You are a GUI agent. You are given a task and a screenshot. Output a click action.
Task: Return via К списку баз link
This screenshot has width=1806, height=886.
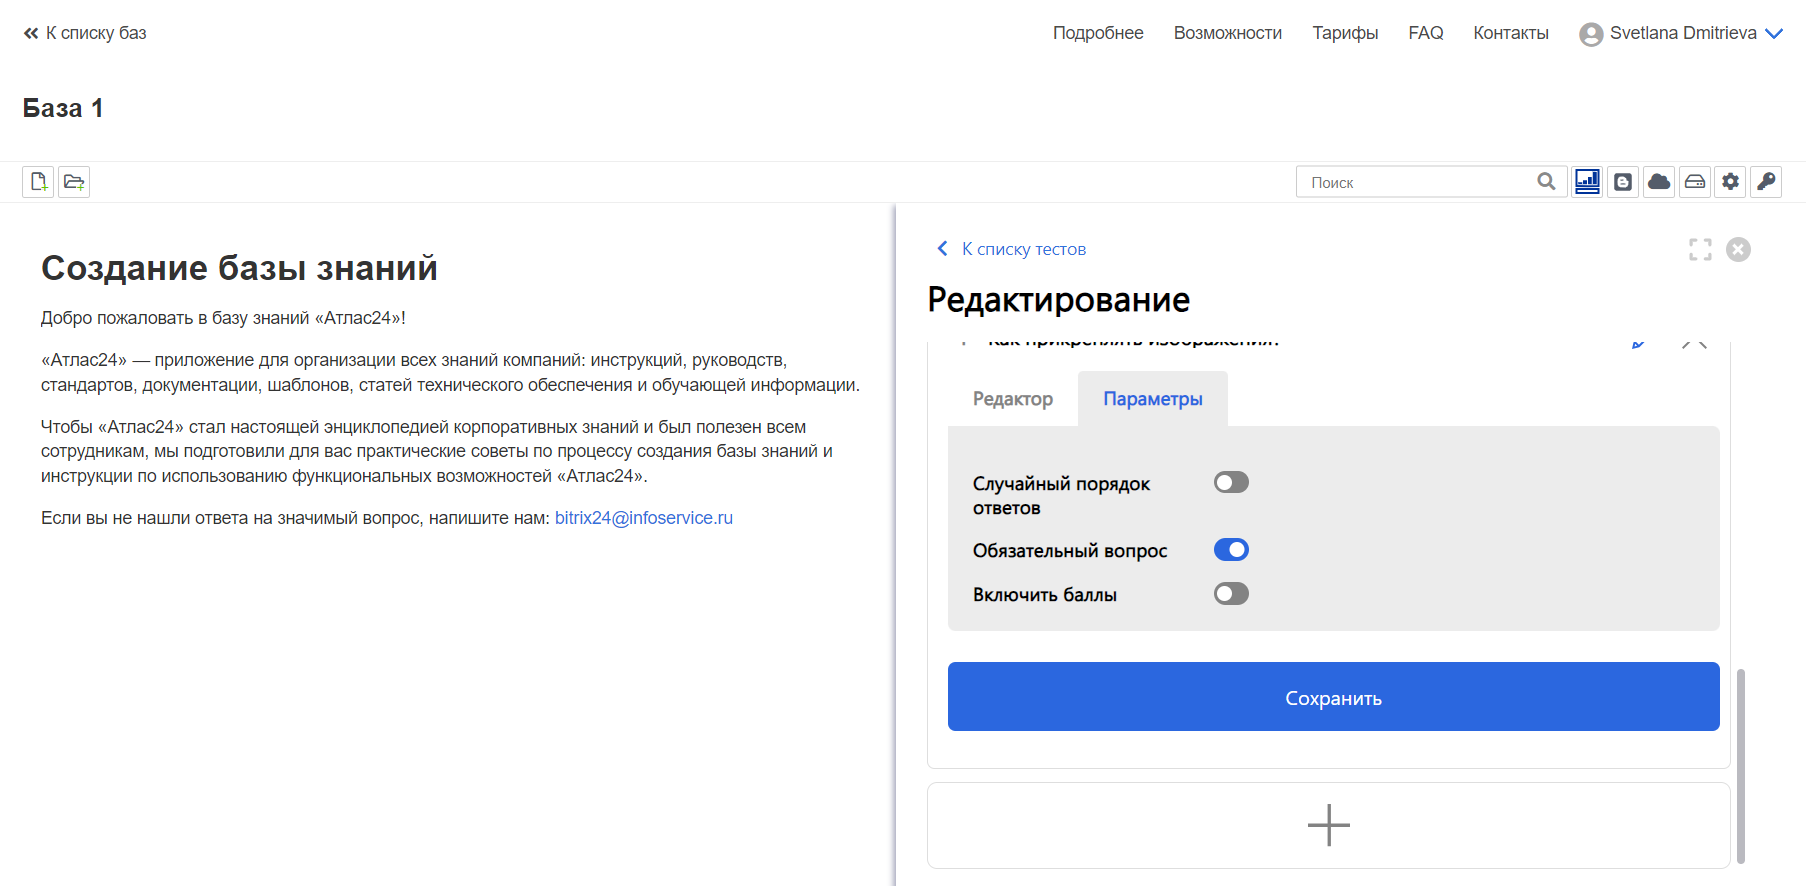coord(85,33)
